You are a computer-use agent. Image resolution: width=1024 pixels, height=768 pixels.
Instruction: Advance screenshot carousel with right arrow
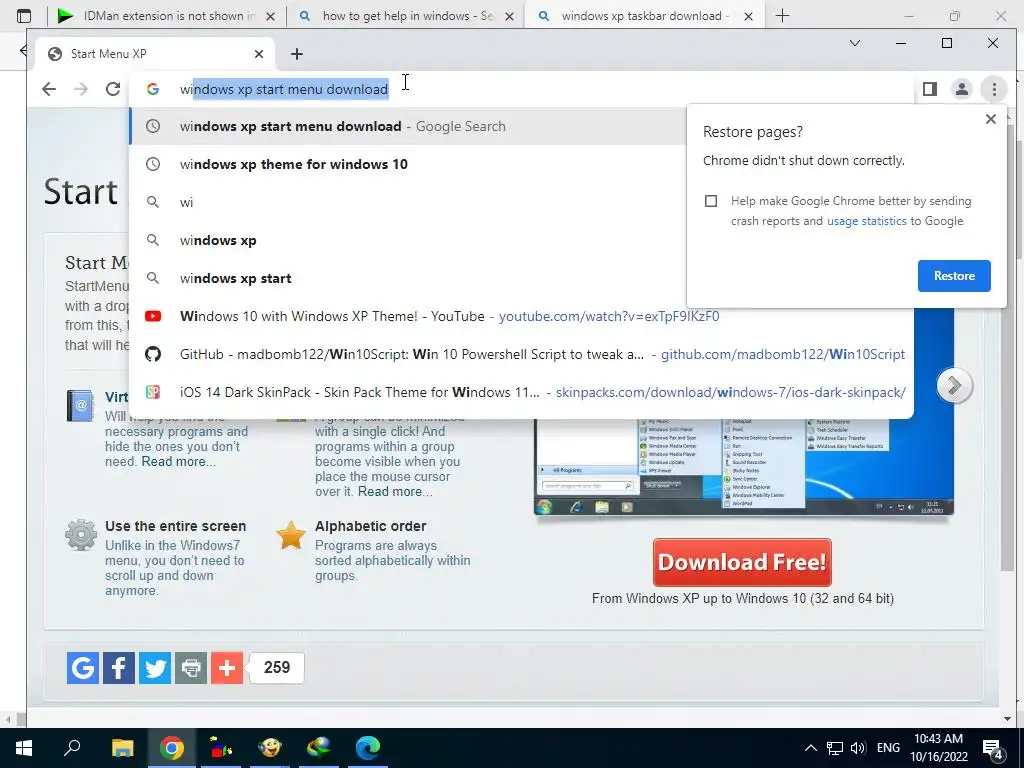tap(953, 385)
